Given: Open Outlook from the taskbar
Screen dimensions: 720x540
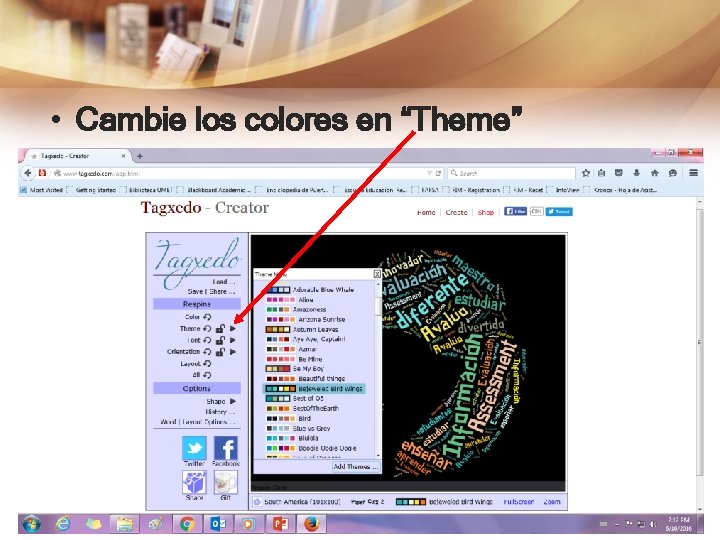Looking at the screenshot, I should (x=218, y=524).
